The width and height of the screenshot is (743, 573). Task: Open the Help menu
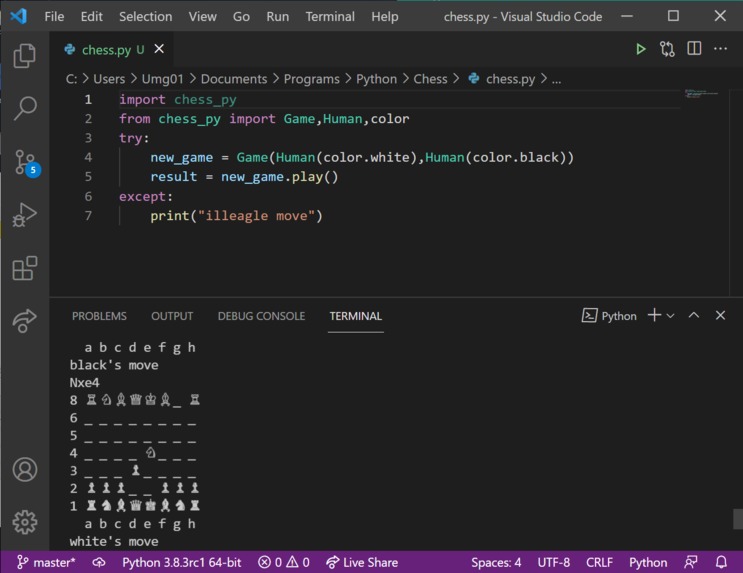[385, 17]
